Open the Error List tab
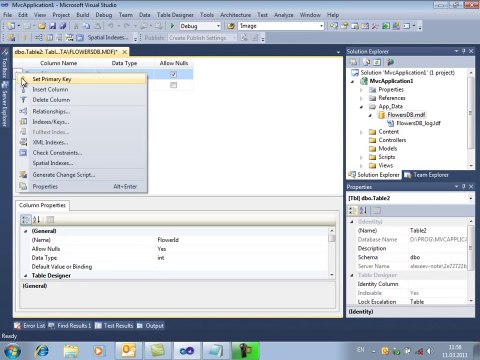Image resolution: width=480 pixels, height=360 pixels. click(x=30, y=326)
